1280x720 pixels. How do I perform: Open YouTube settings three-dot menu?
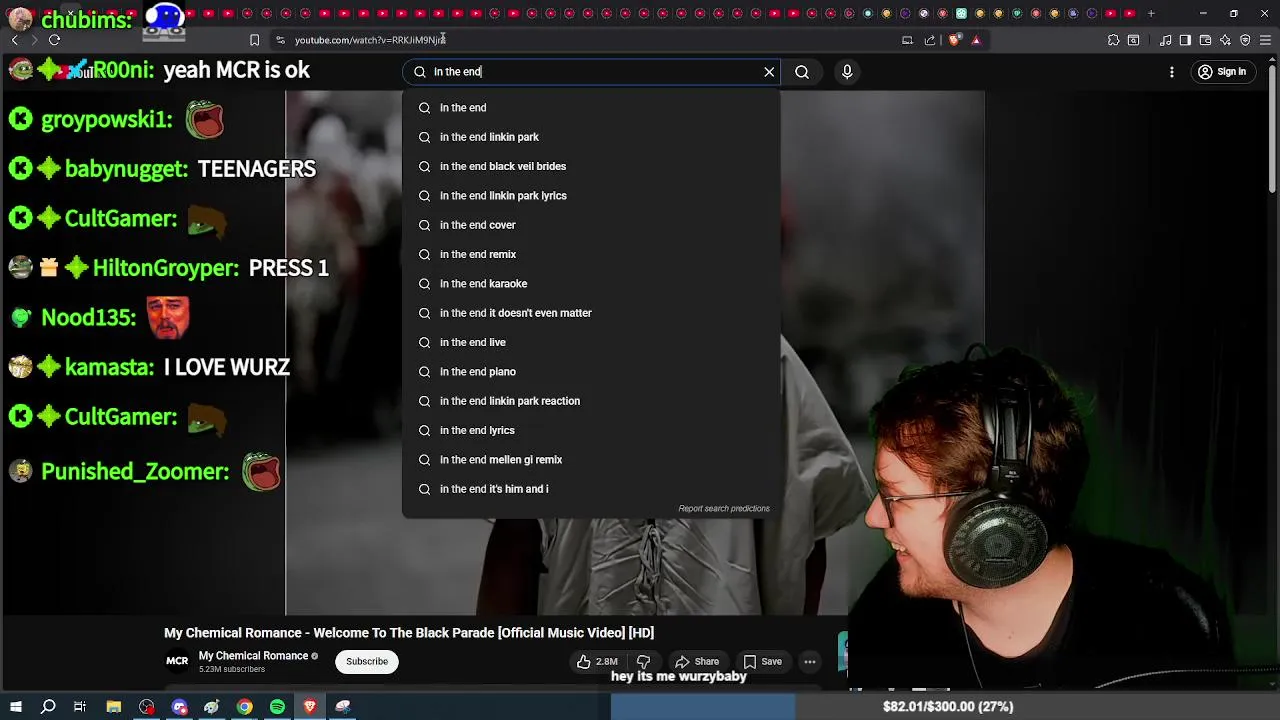[1172, 72]
